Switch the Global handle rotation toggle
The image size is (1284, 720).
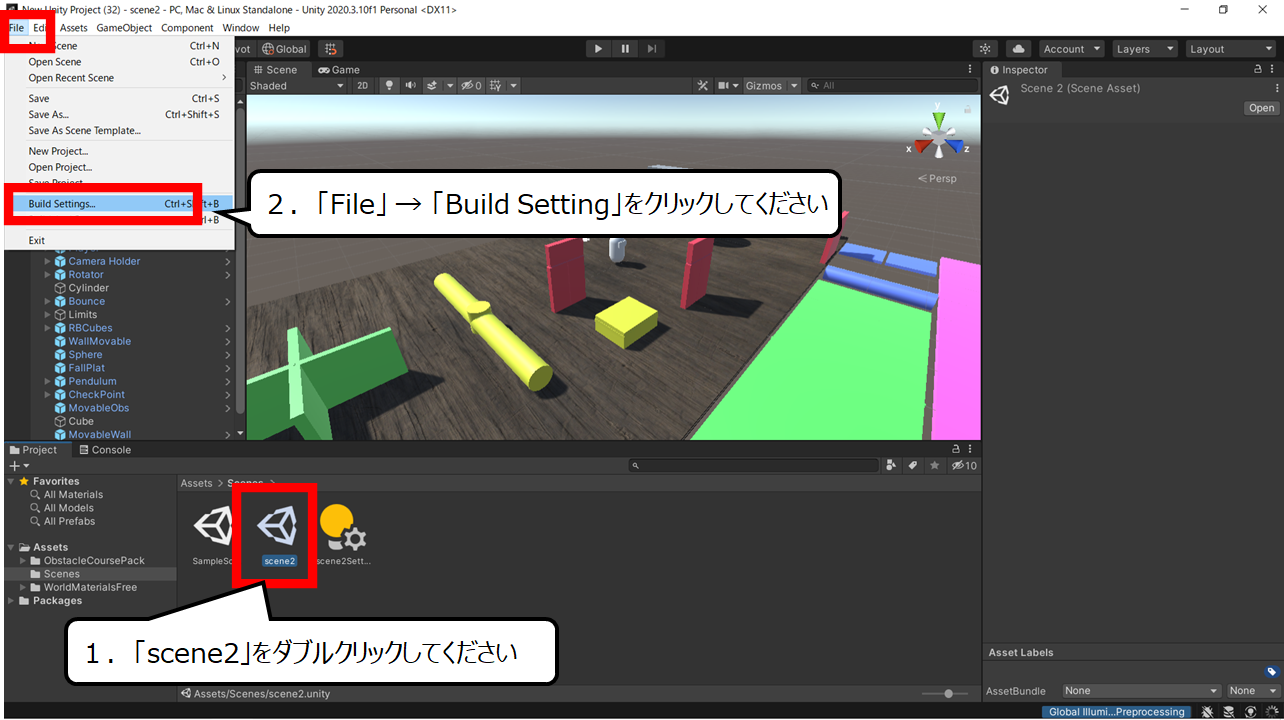tap(285, 49)
